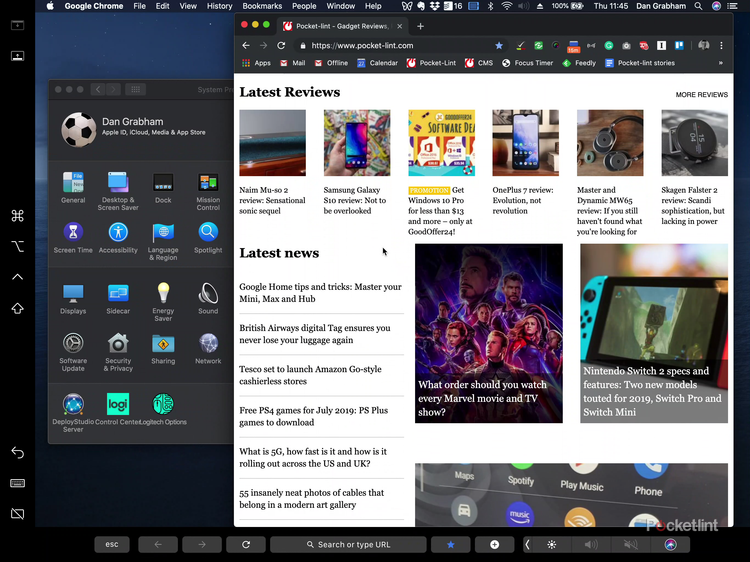
Task: Disconnect Sidecar using sidebar icon
Action: click(18, 514)
